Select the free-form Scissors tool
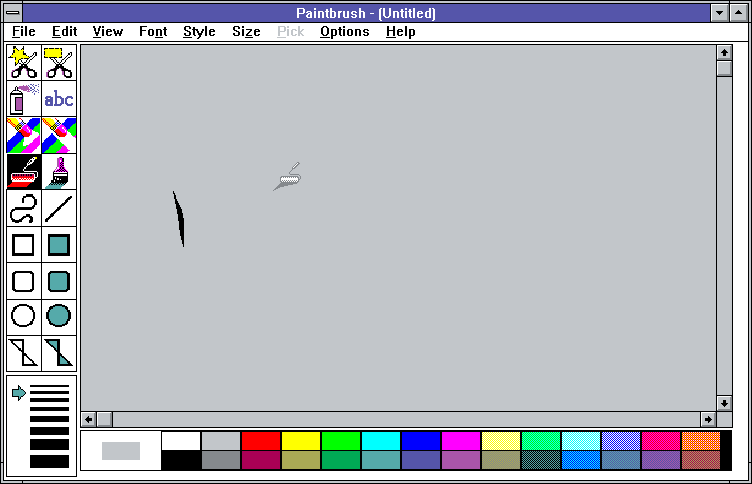The image size is (752, 484). click(24, 62)
